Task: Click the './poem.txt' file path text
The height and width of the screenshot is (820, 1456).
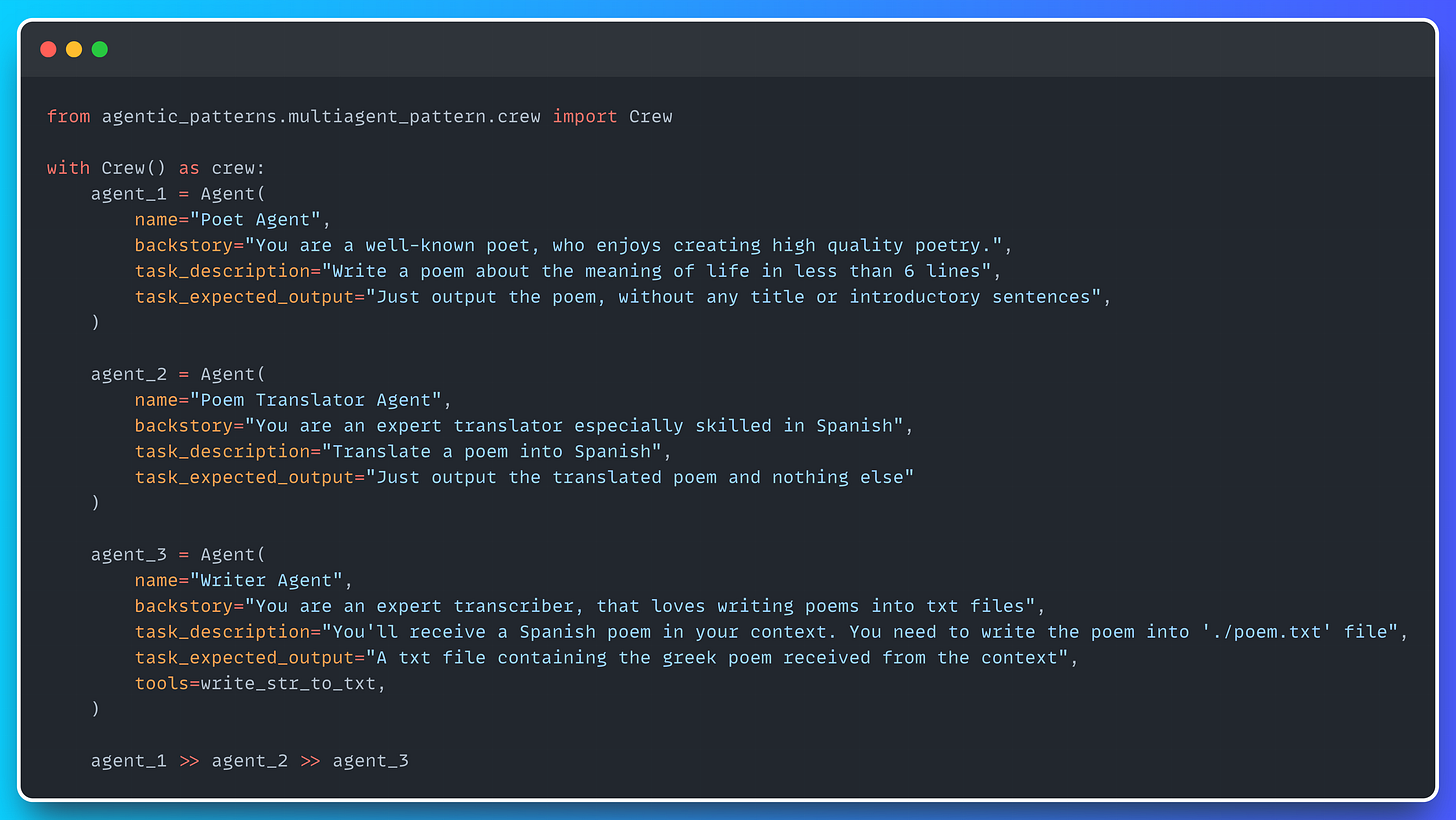Action: (1263, 632)
